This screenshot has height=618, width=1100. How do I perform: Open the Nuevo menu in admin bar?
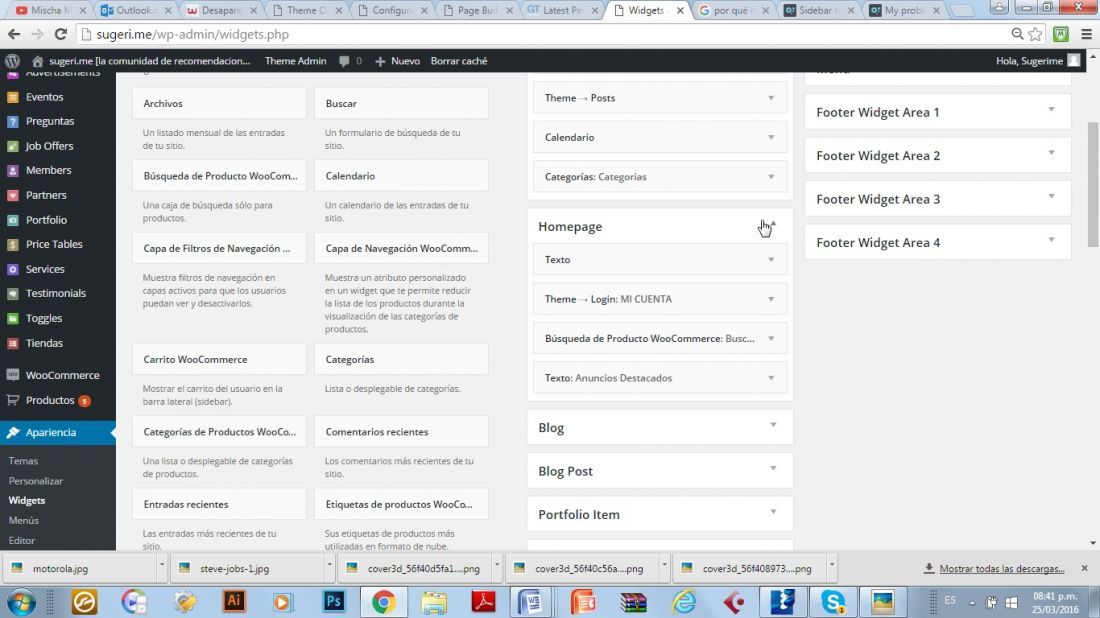(397, 61)
